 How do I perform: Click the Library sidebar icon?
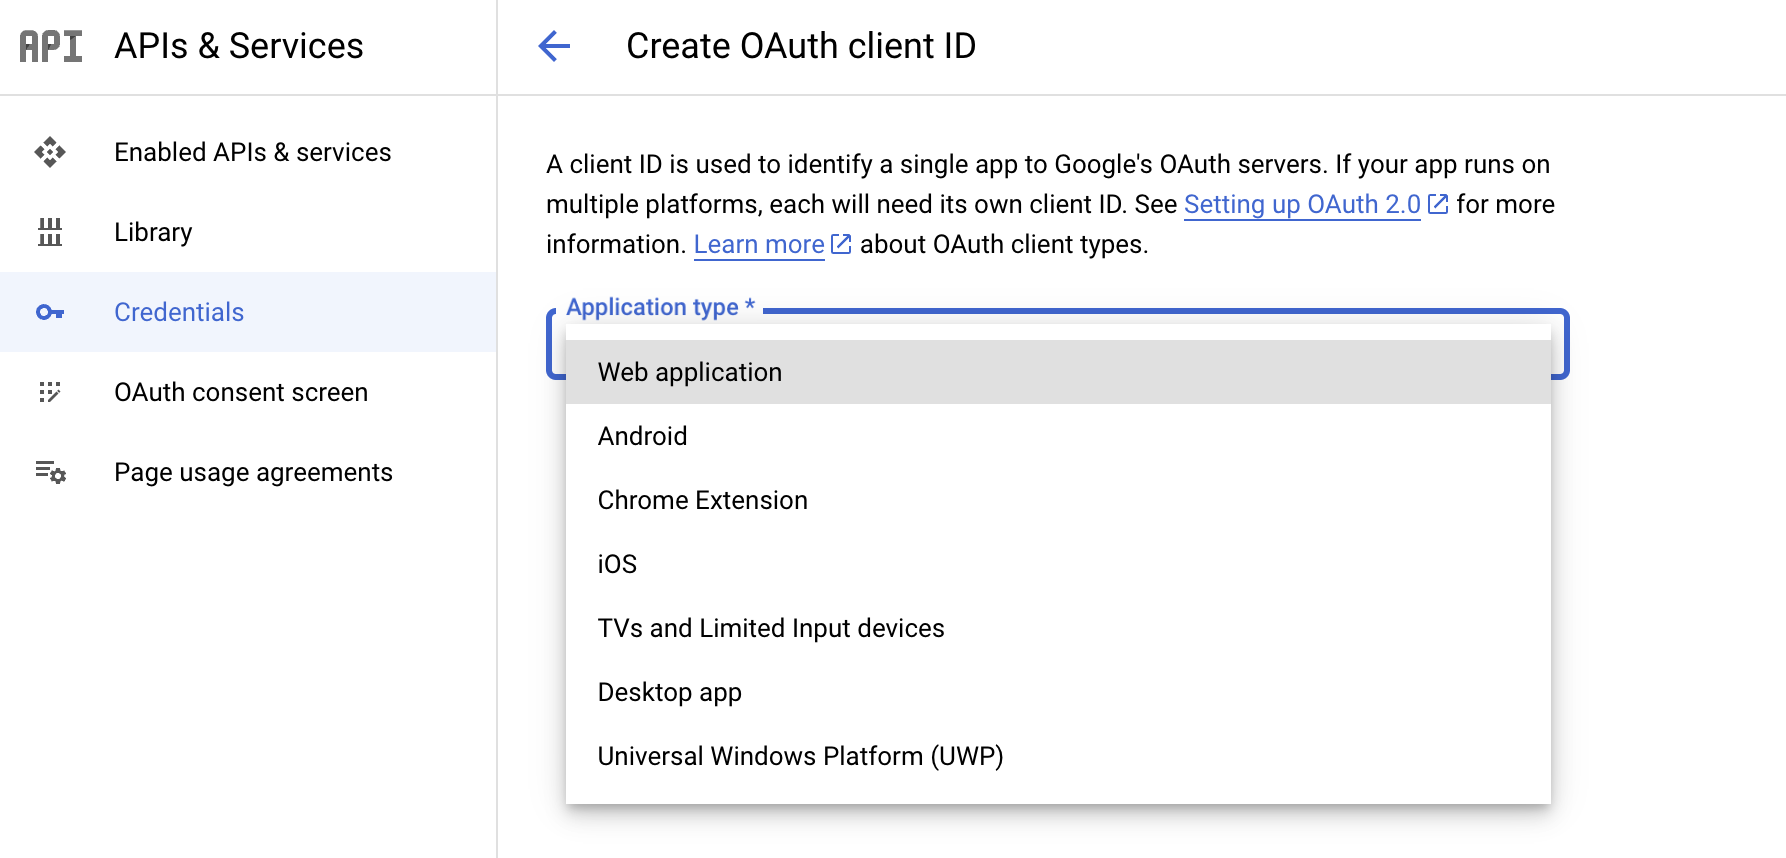click(50, 232)
